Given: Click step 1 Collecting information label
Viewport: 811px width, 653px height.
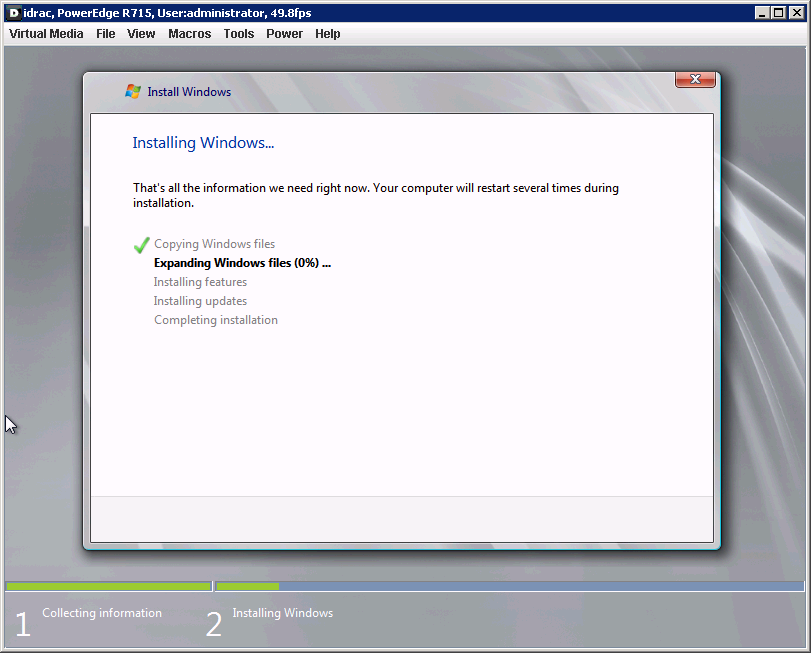Looking at the screenshot, I should 102,613.
